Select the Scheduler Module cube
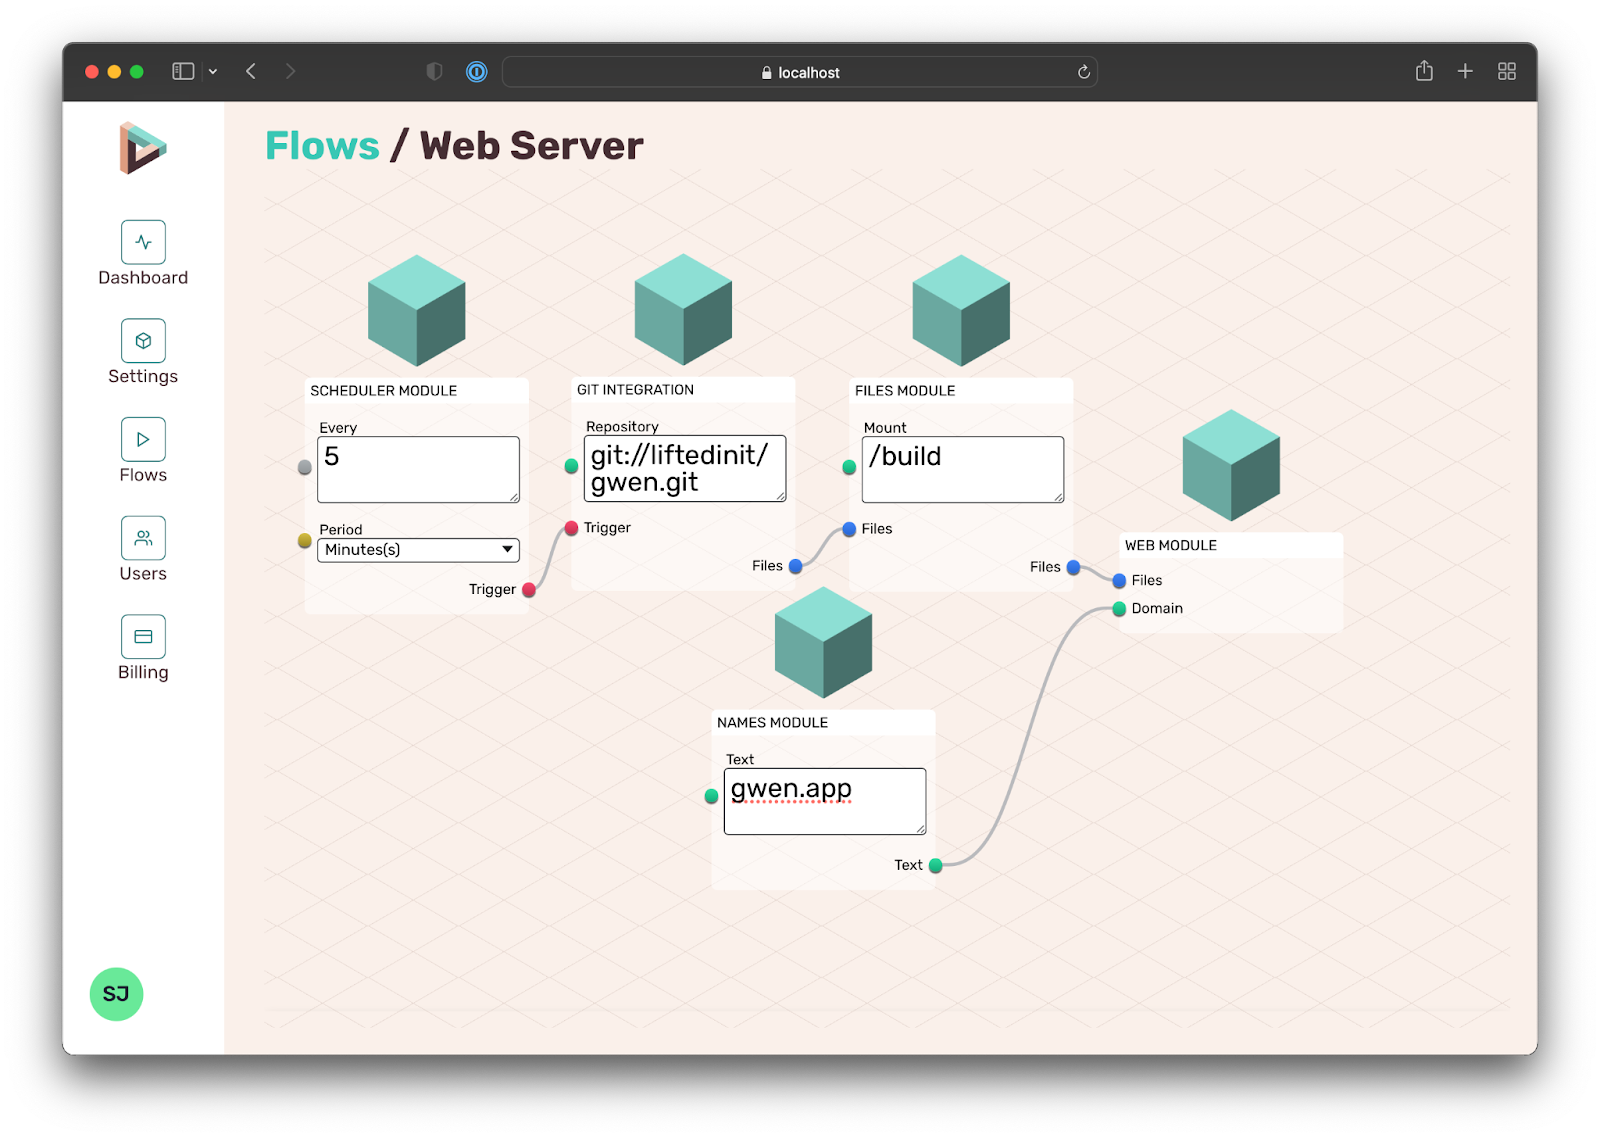 coord(416,311)
